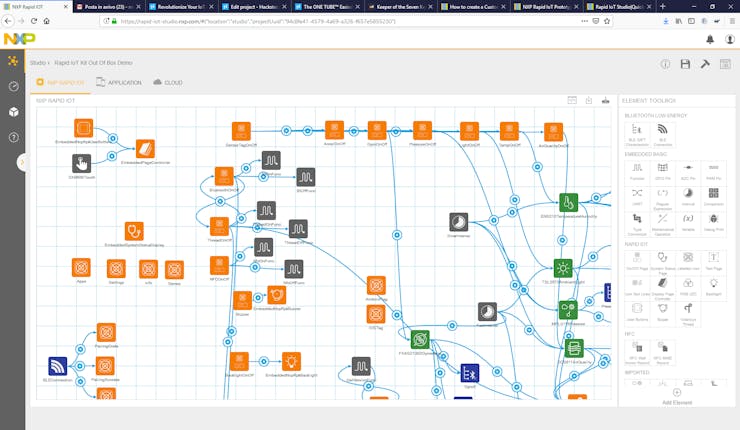This screenshot has height=430, width=740.
Task: Pick GPIO Pin element in toolbox
Action: [663, 171]
